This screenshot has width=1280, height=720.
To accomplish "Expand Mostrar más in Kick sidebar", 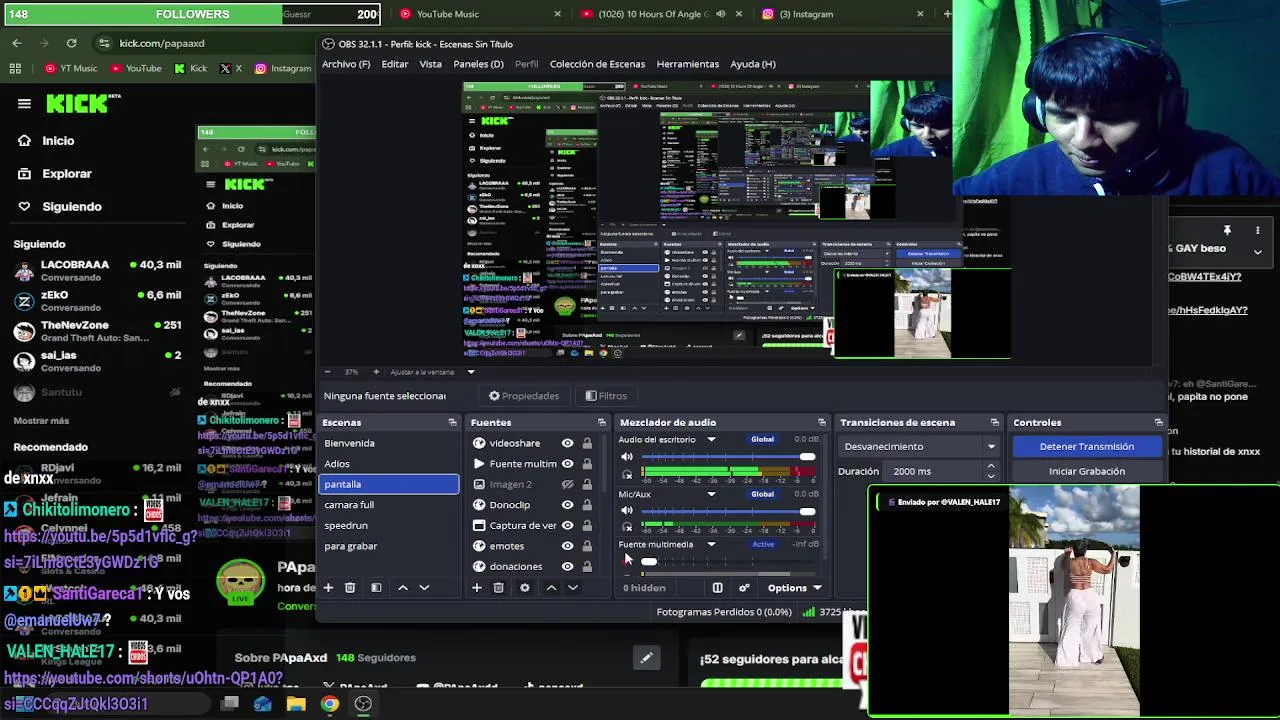I will 41,421.
